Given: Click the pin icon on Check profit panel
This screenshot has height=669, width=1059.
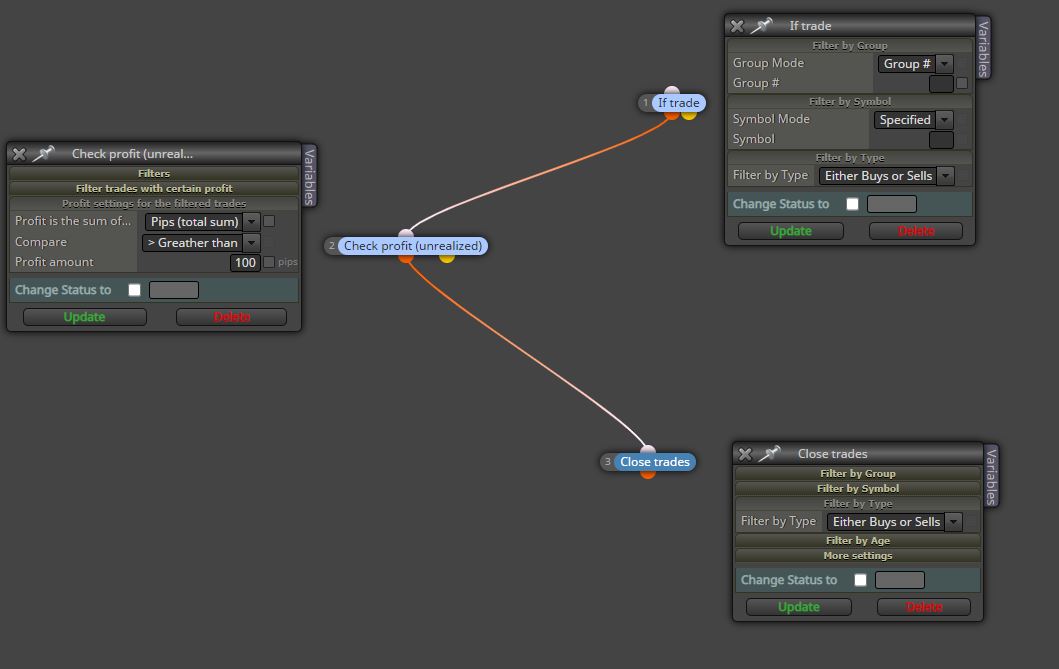Looking at the screenshot, I should click(43, 154).
